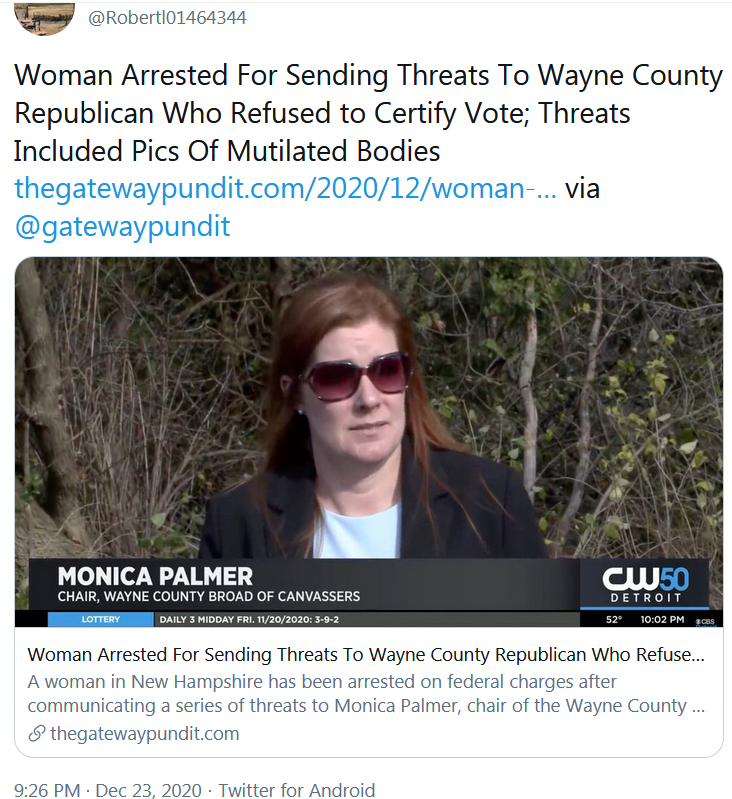
Task: Open the card headline 'Woman Arrested For Sending Threats'
Action: coord(366,655)
